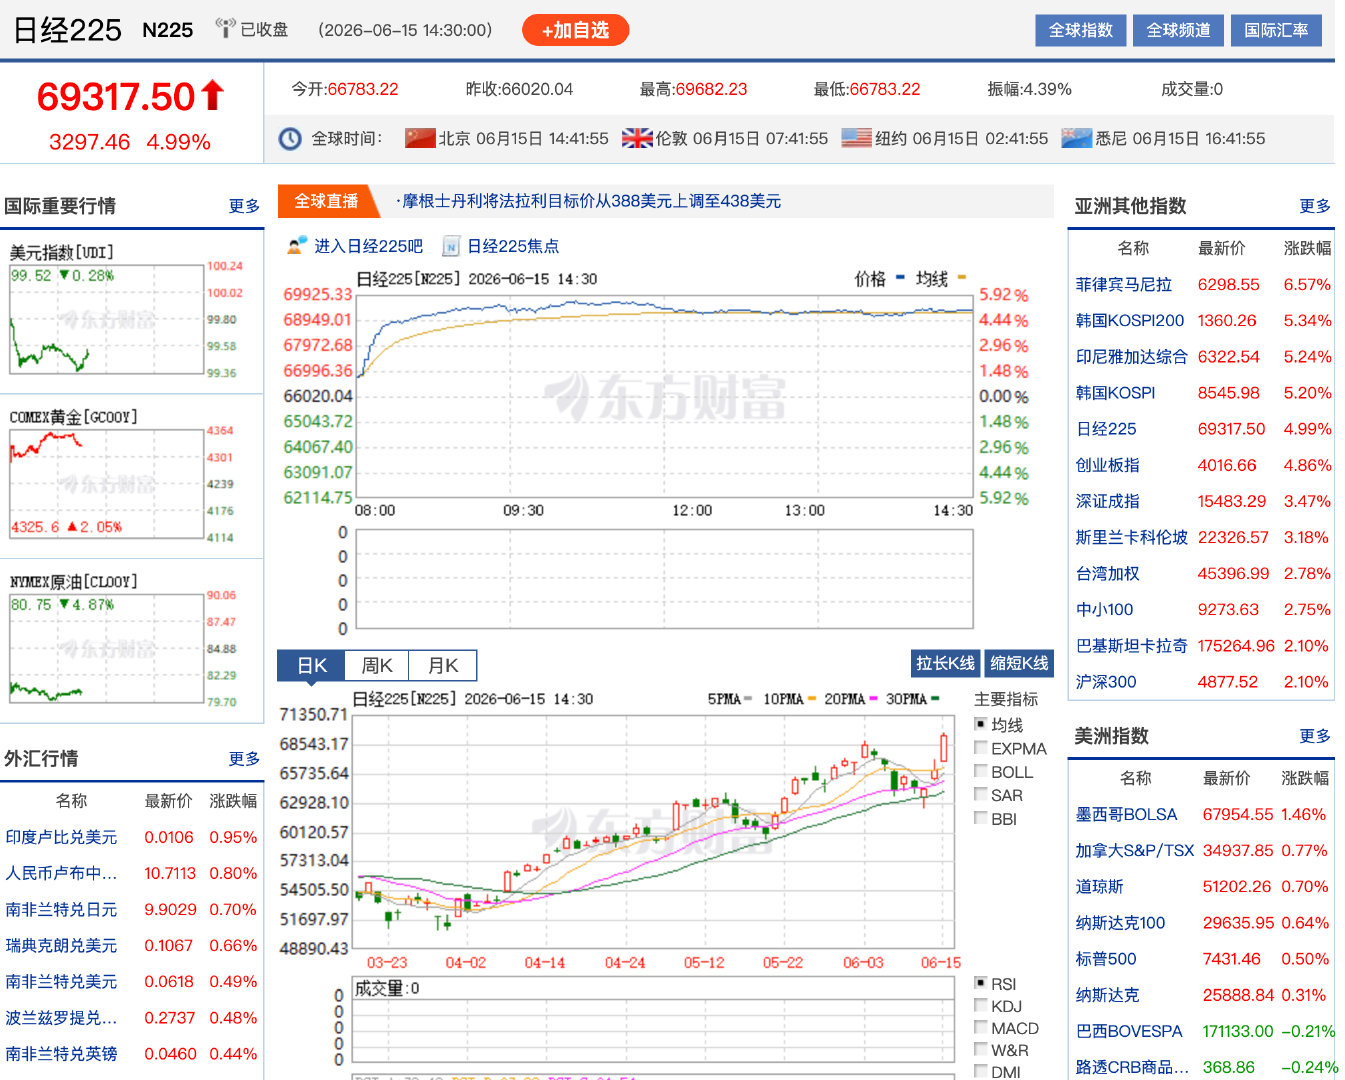Image resolution: width=1345 pixels, height=1080 pixels.
Task: Open the 印尼雅加达综合 index link
Action: 1132,357
